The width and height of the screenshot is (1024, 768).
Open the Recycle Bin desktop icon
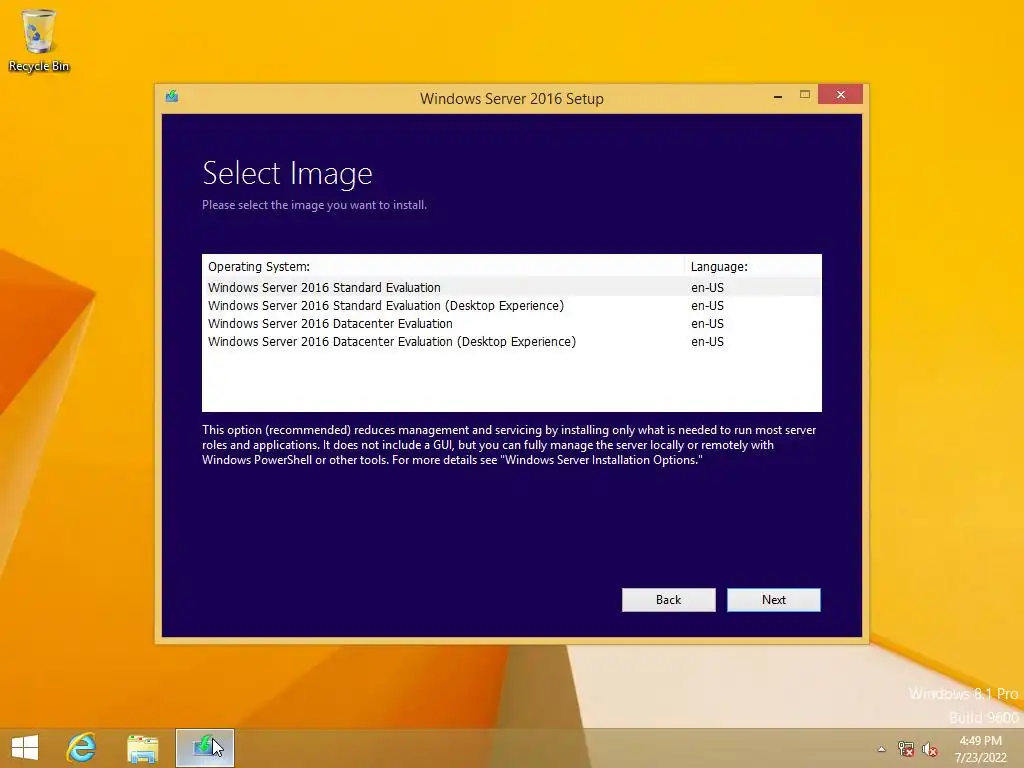[x=39, y=40]
